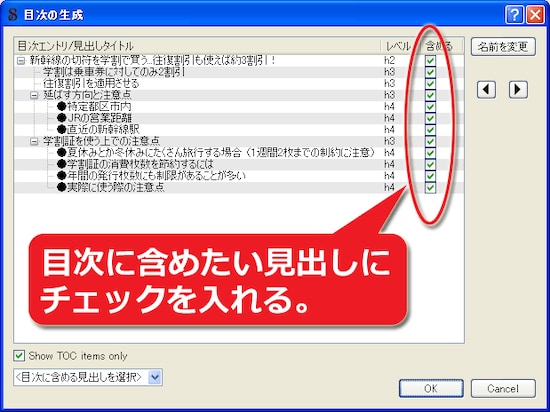Click the left arrow heading level button
Image resolution: width=550 pixels, height=412 pixels.
[486, 90]
